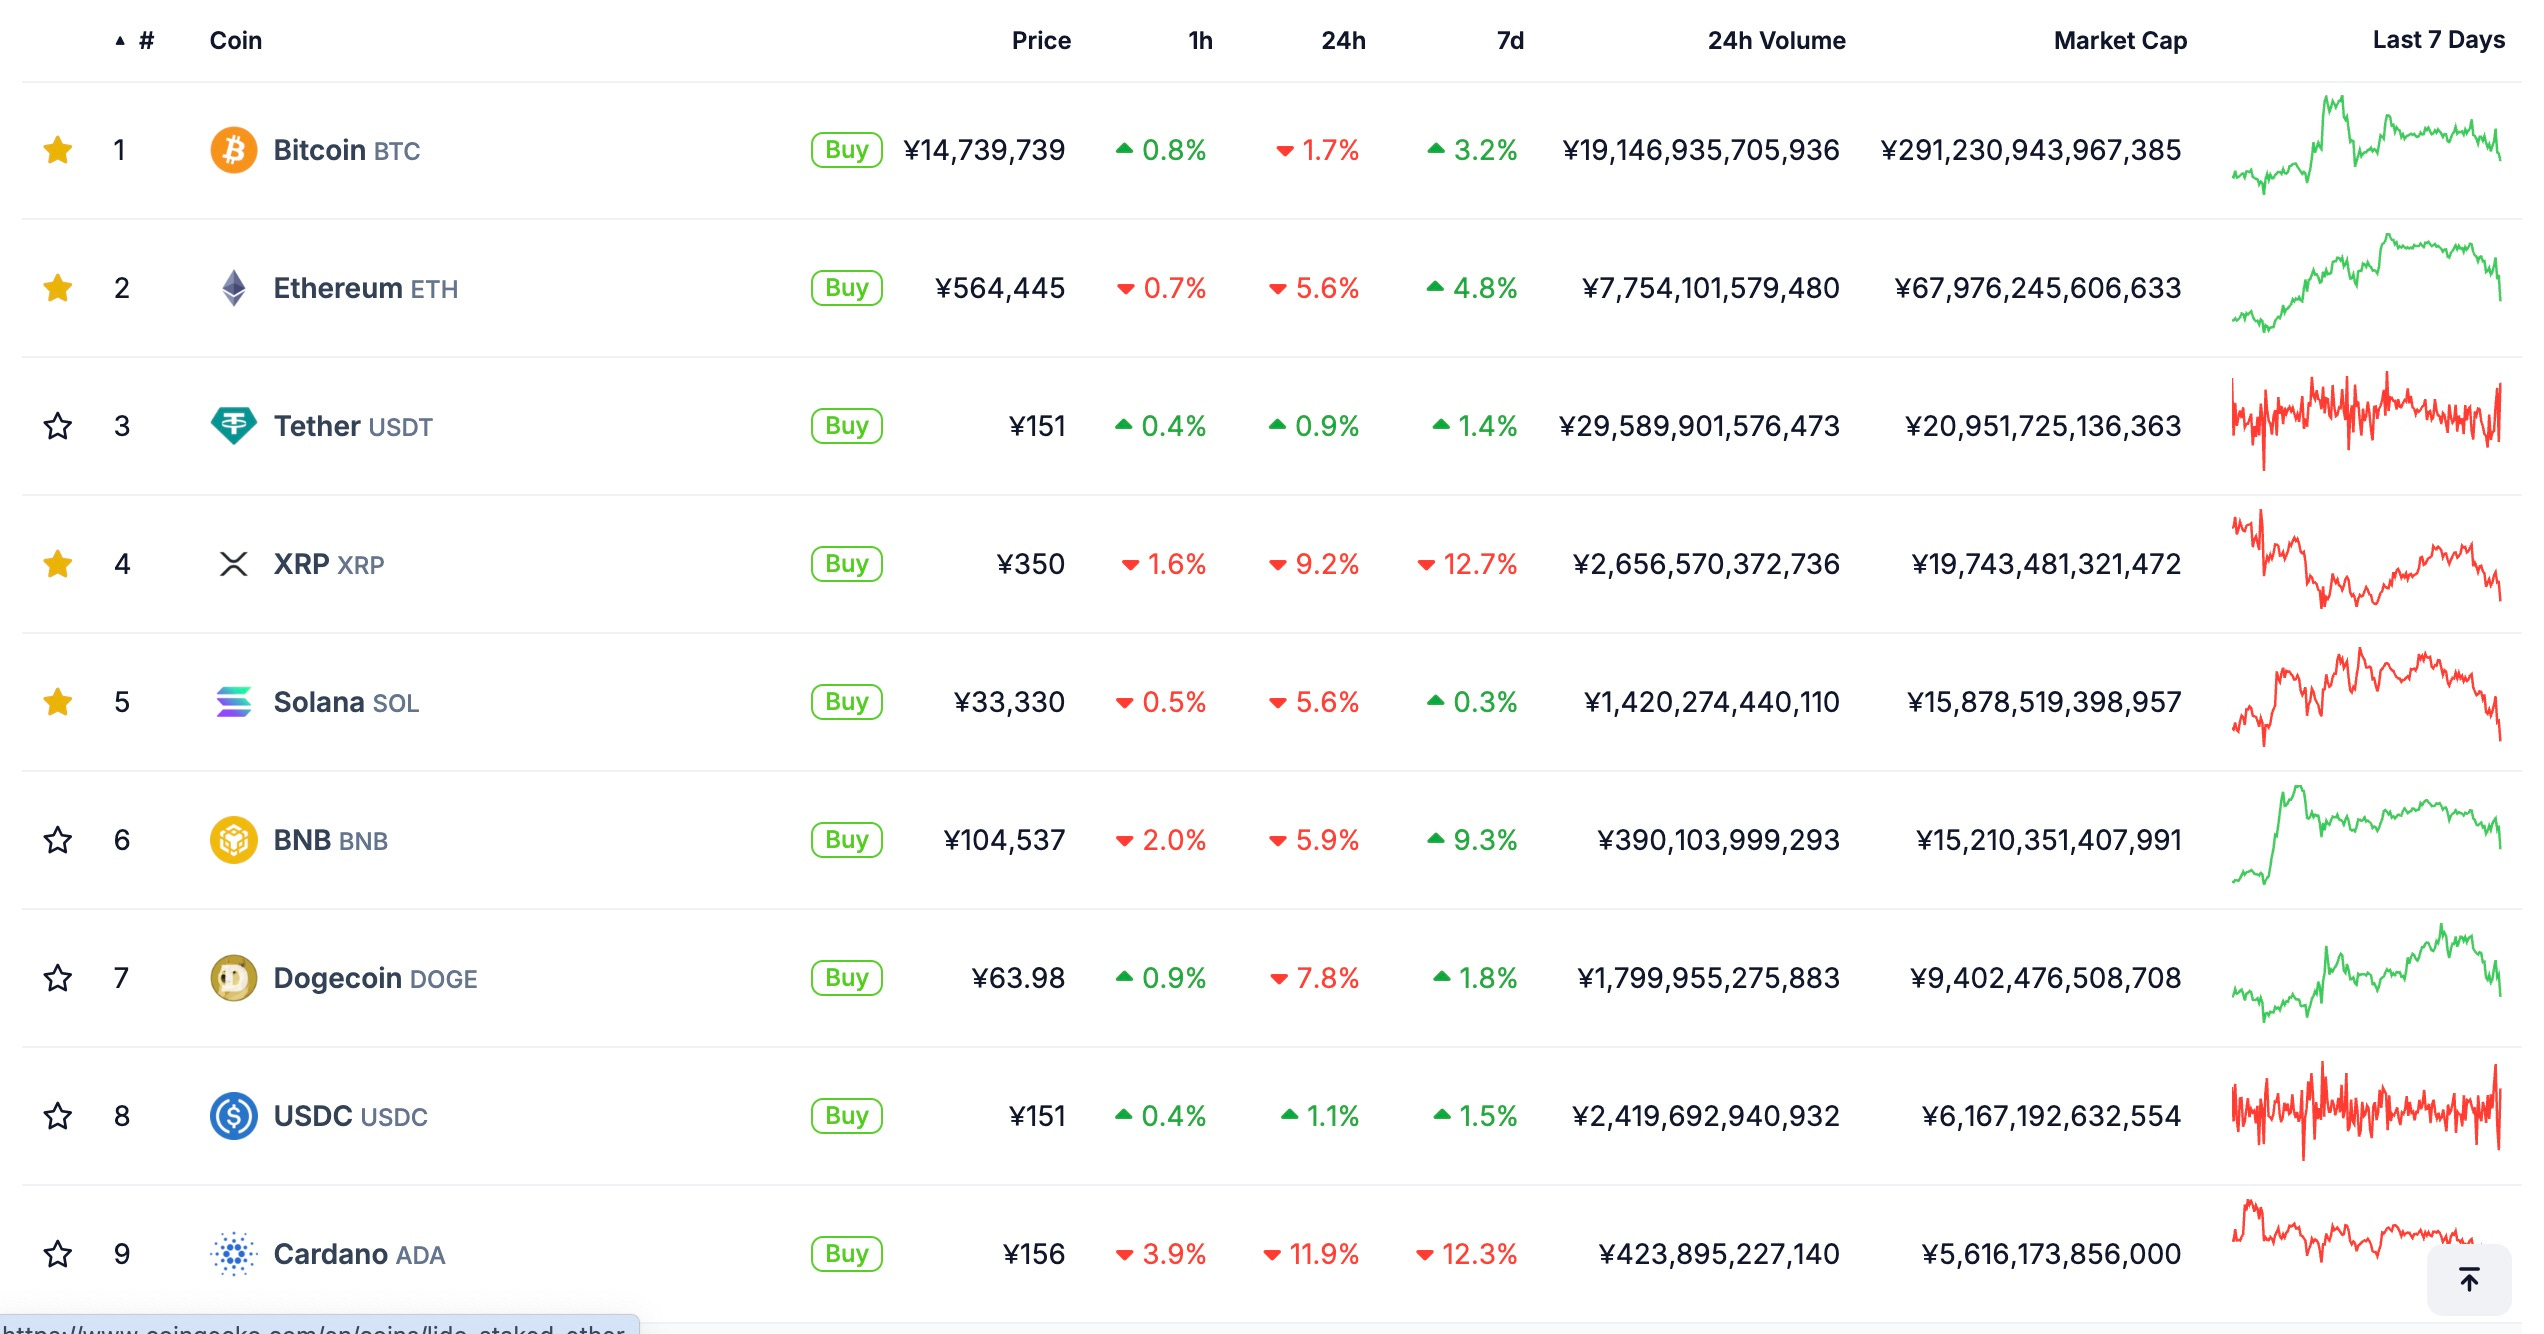Unfavorite Solana using its star
The image size is (2544, 1334).
click(x=58, y=702)
